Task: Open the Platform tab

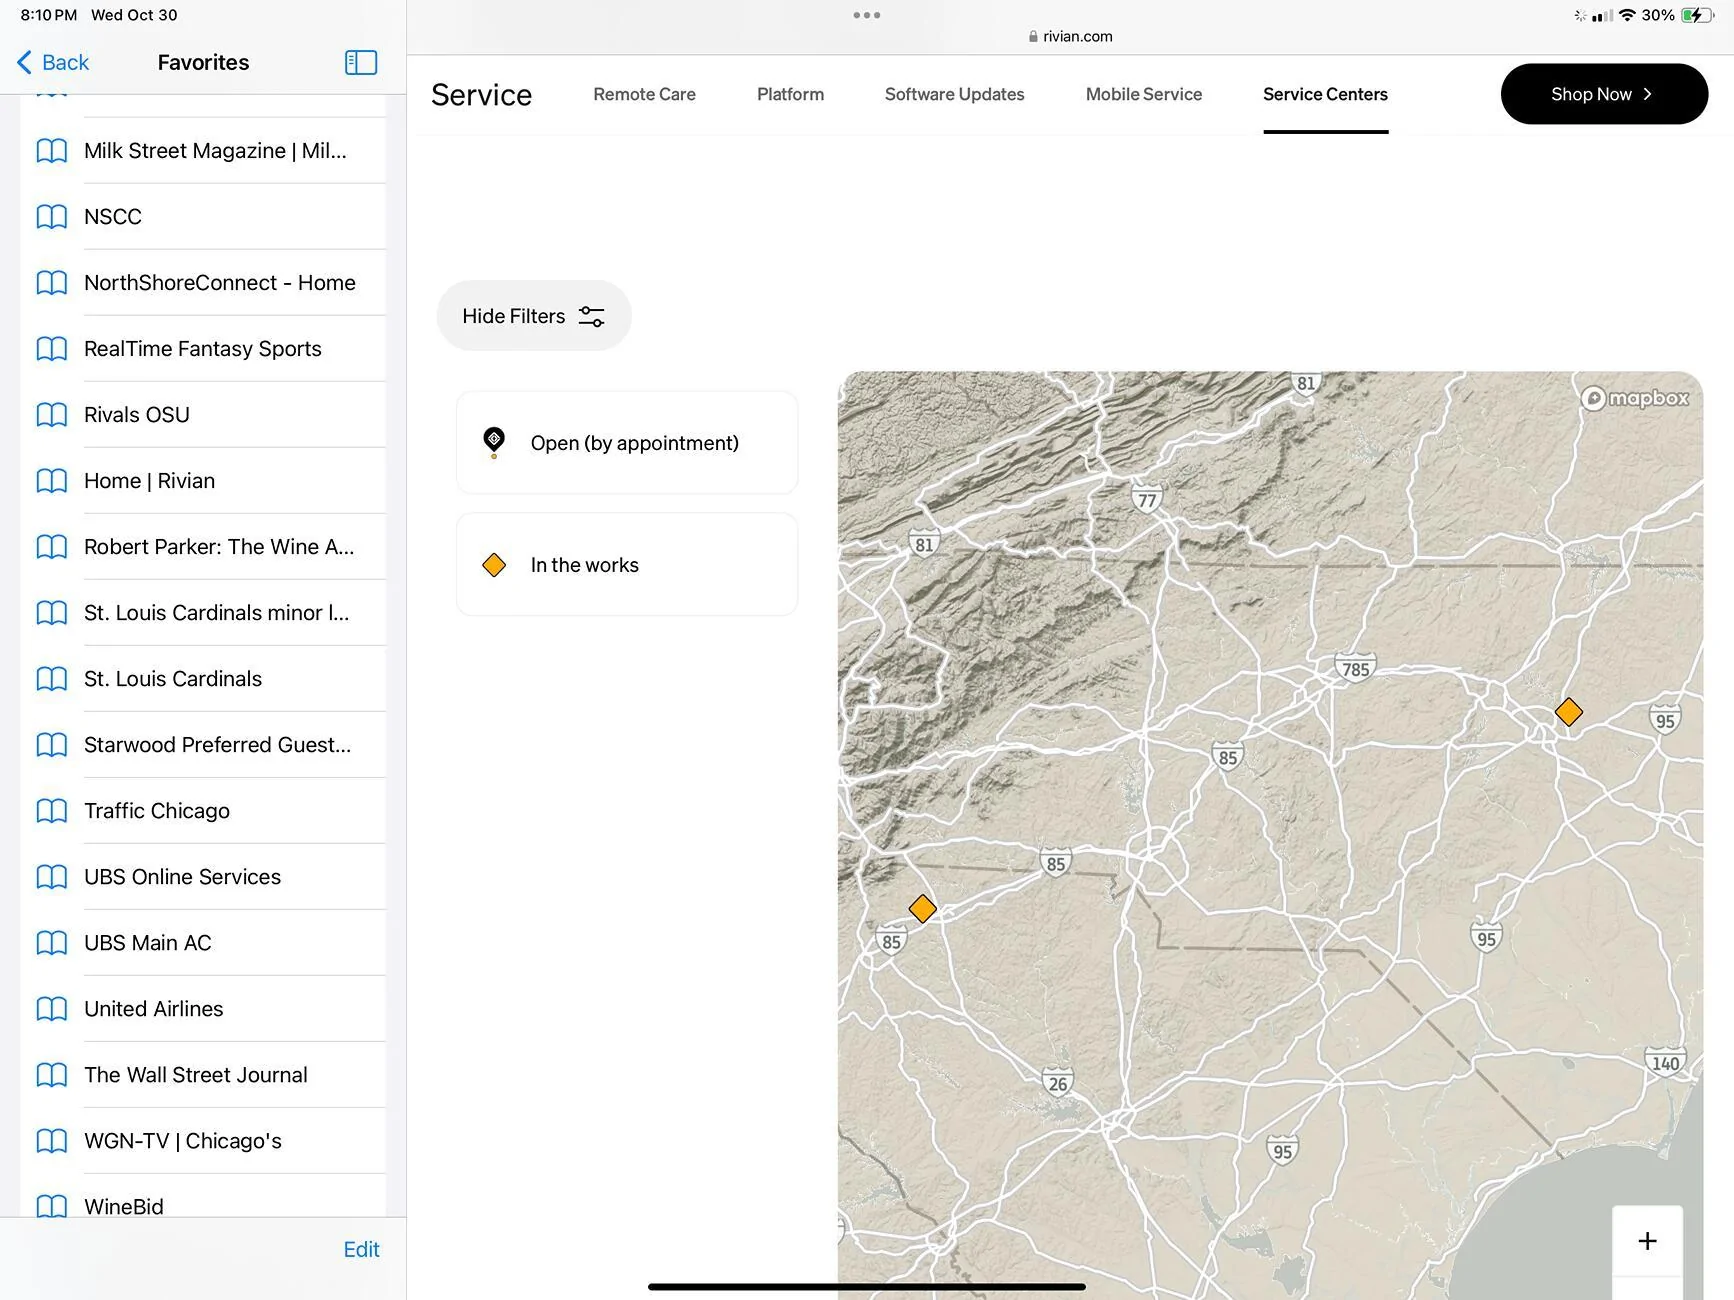Action: (790, 94)
